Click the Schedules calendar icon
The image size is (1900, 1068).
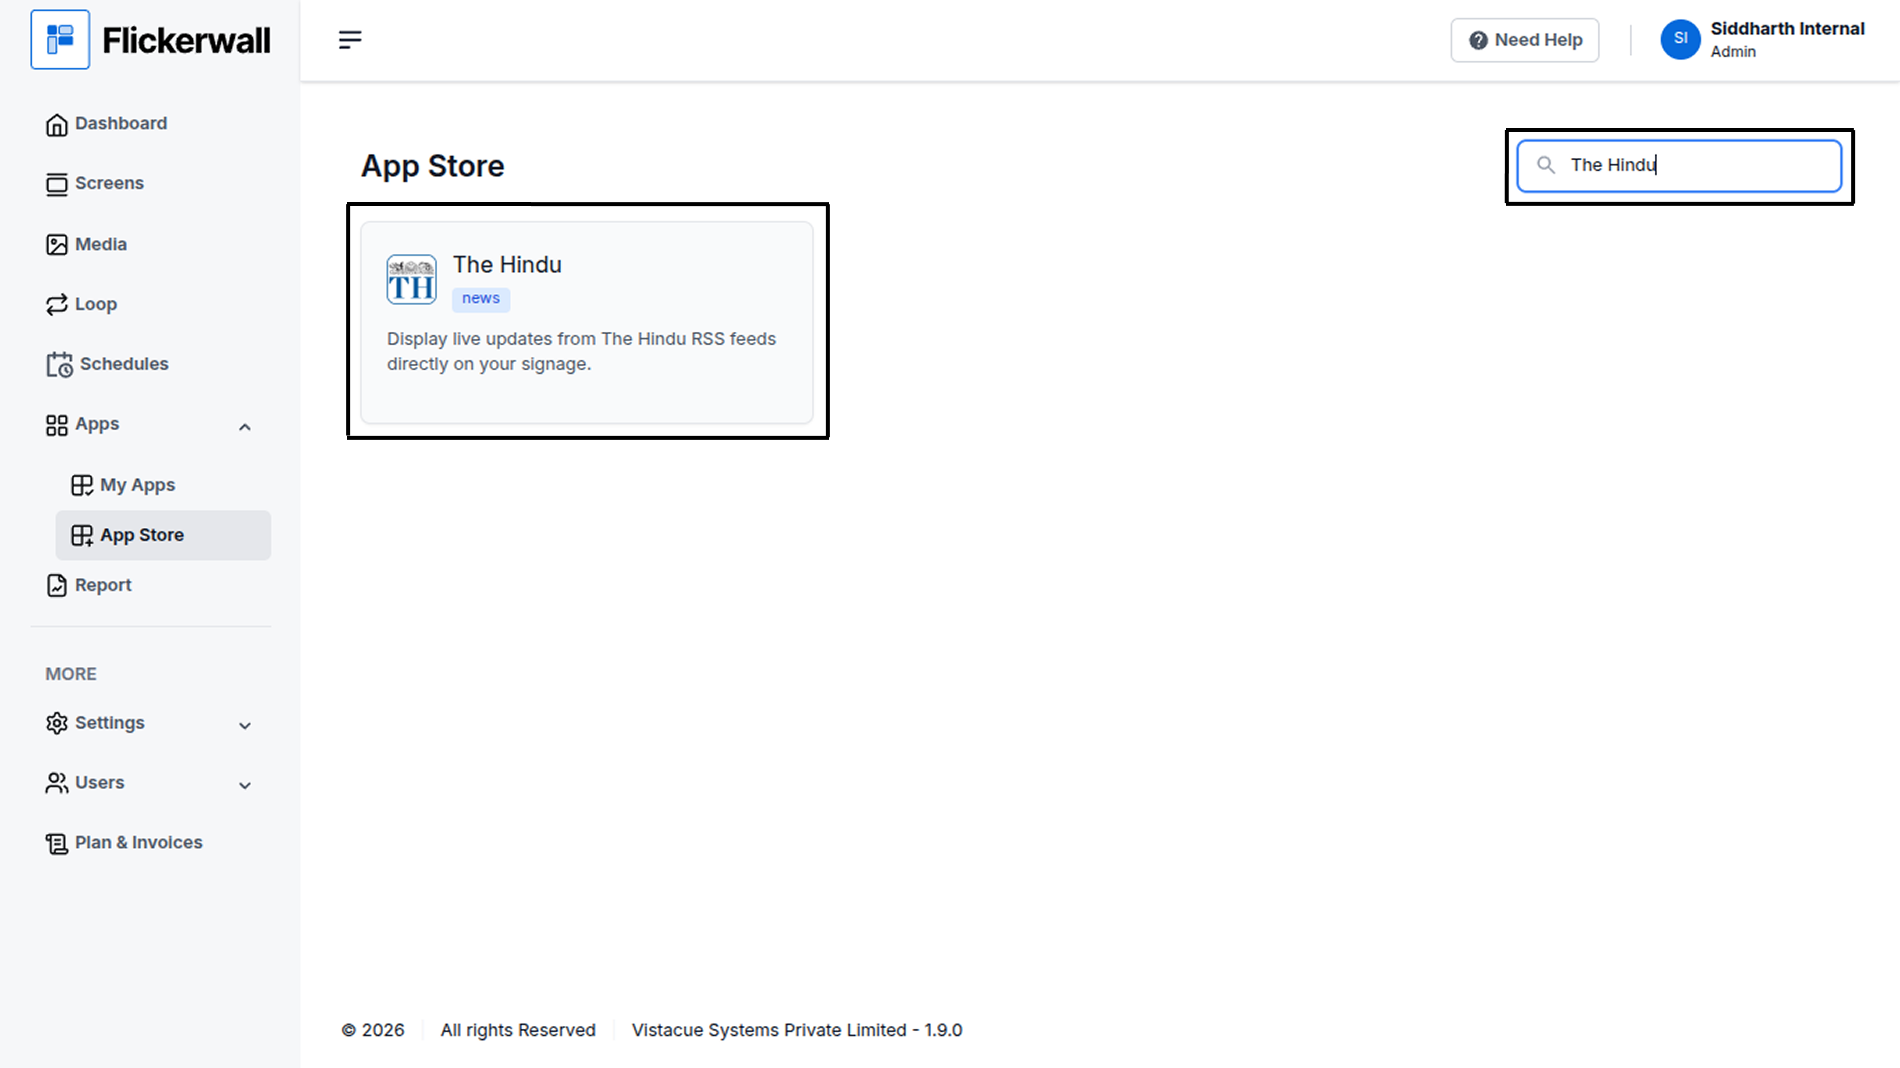pyautogui.click(x=59, y=365)
